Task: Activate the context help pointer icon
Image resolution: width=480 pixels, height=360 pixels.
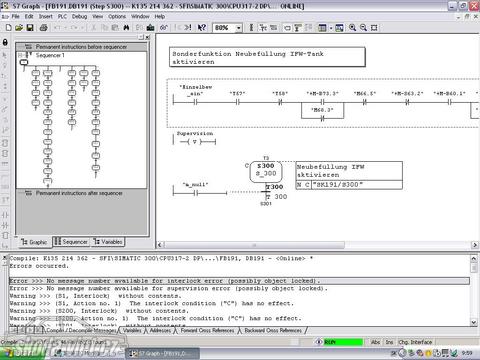Action: coord(202,28)
